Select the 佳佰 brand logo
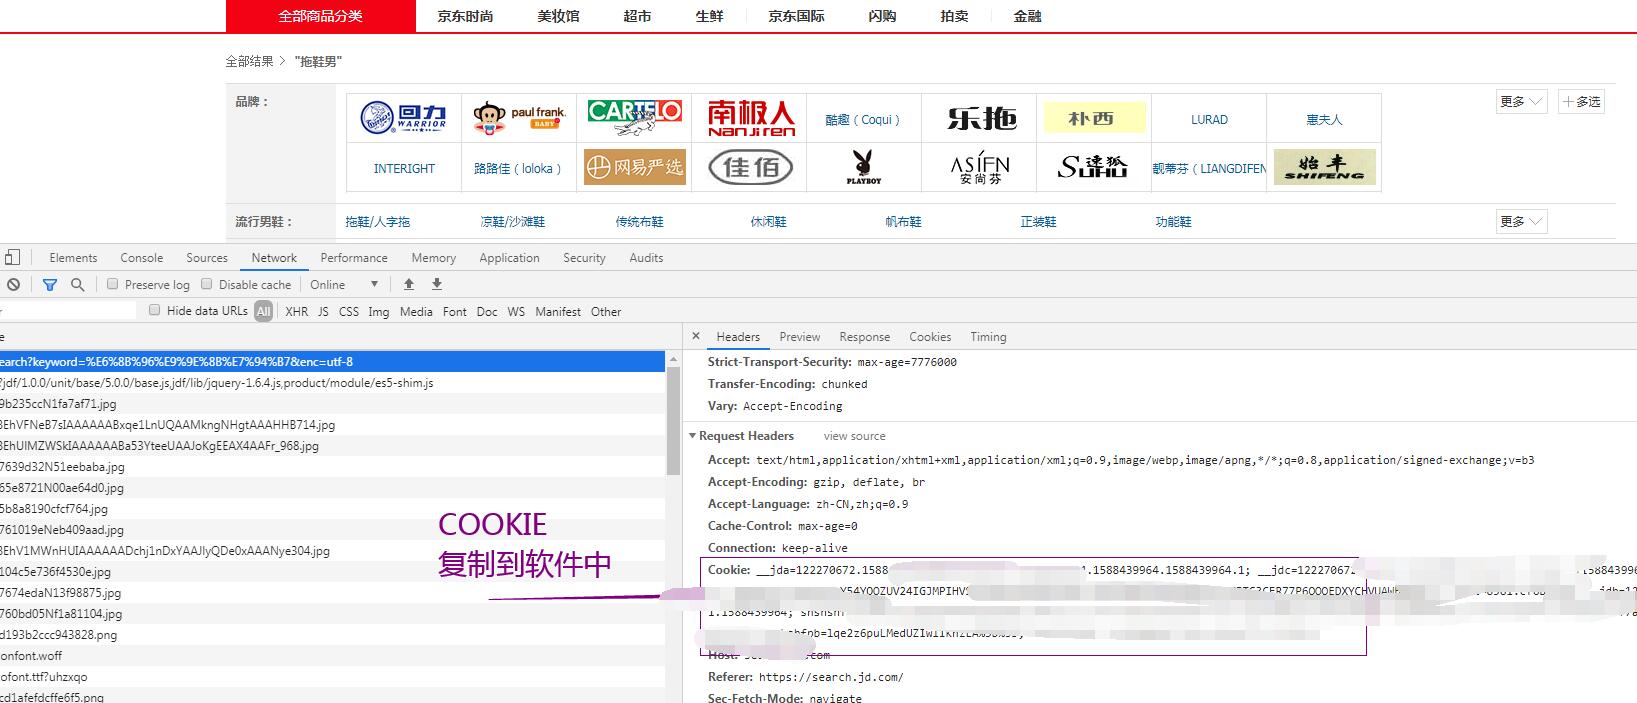Image resolution: width=1637 pixels, height=703 pixels. (x=751, y=167)
